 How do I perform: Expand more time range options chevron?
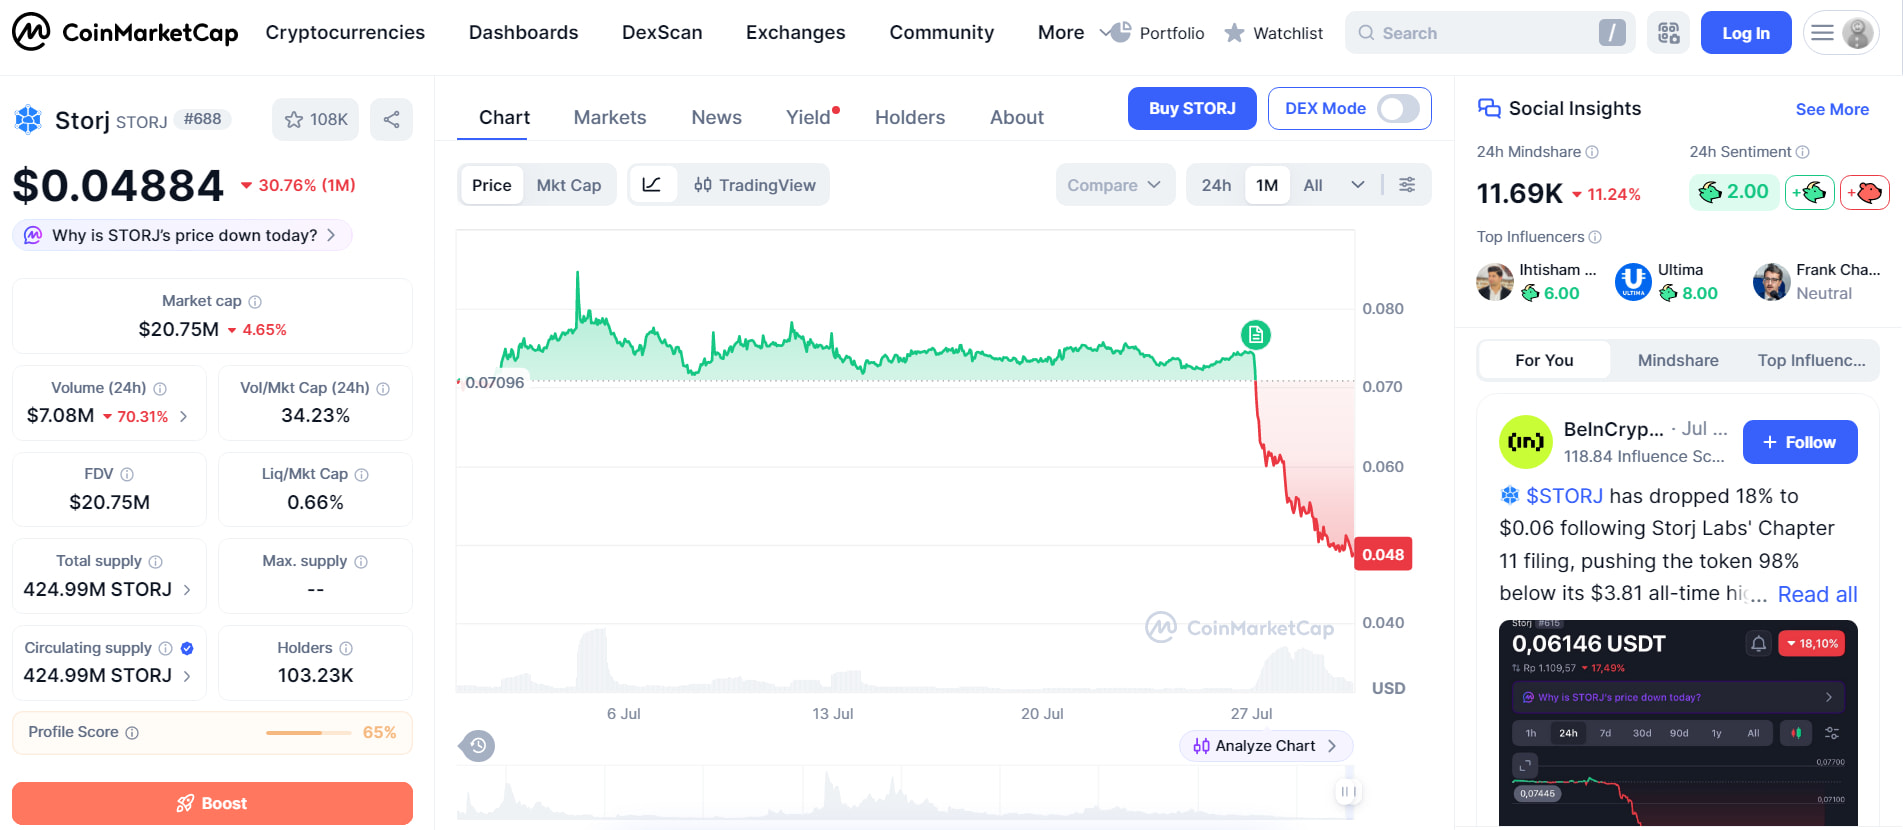[x=1357, y=185]
